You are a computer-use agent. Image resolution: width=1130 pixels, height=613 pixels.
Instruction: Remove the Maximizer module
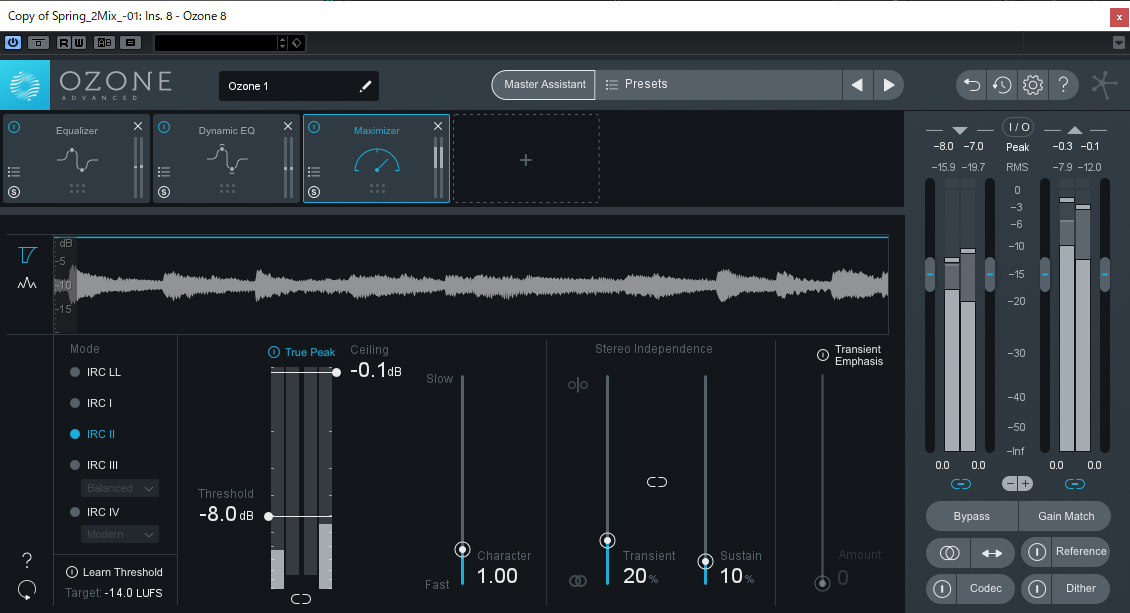pos(437,126)
